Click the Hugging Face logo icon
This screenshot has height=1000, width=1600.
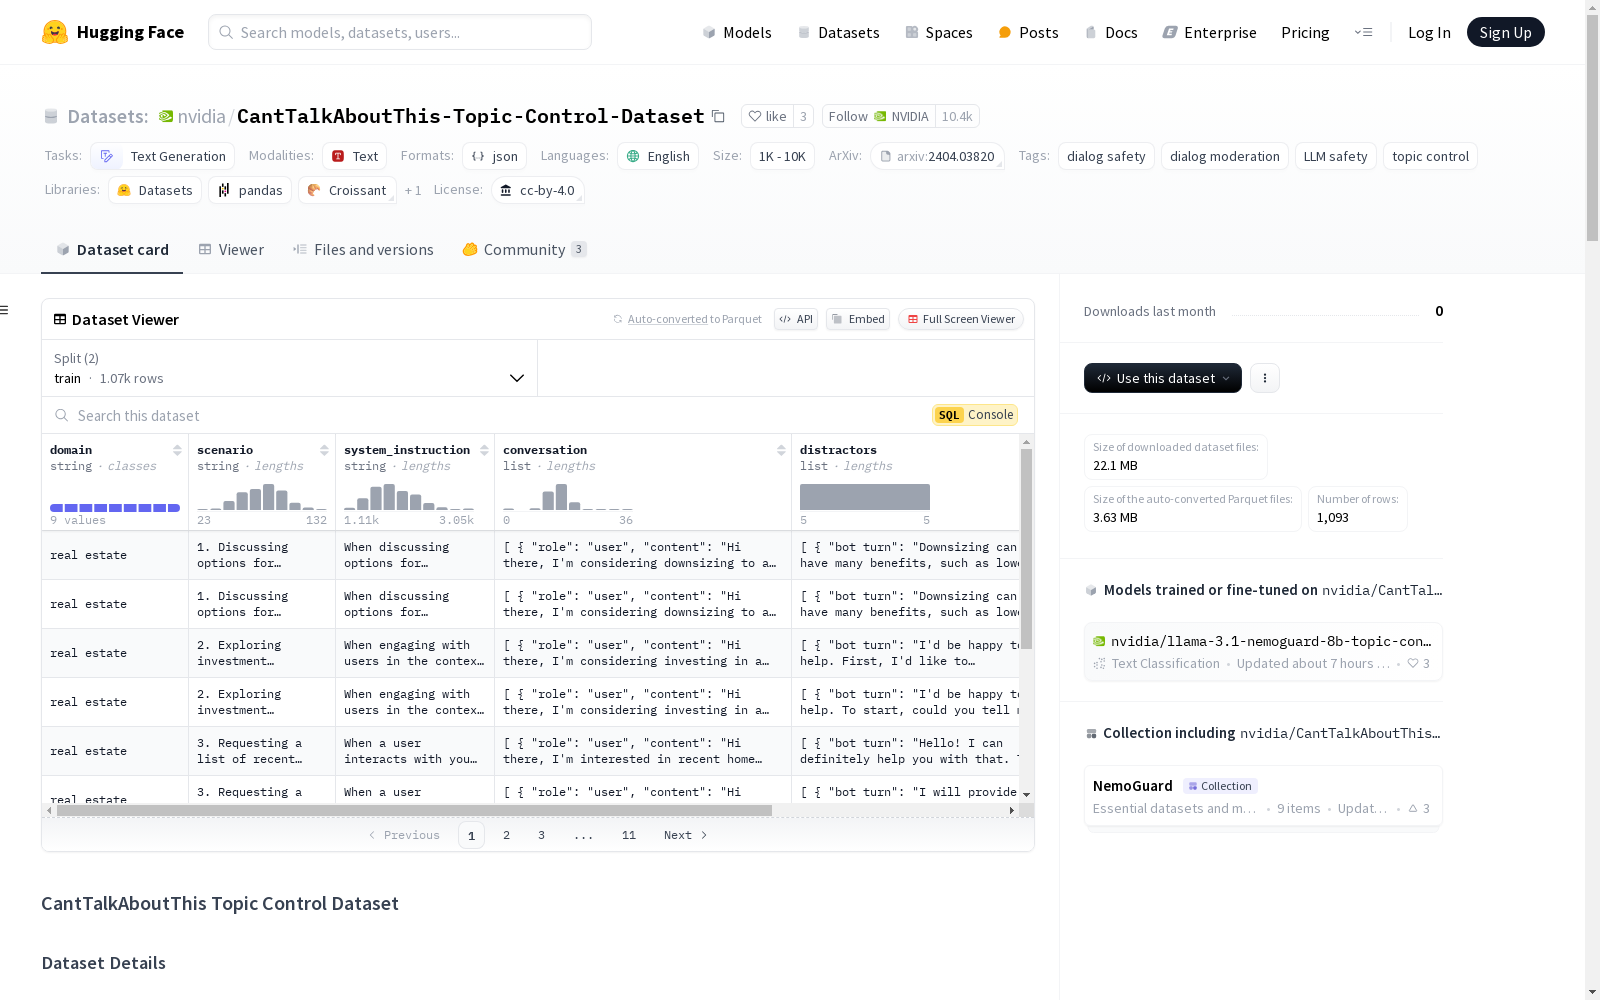(55, 32)
